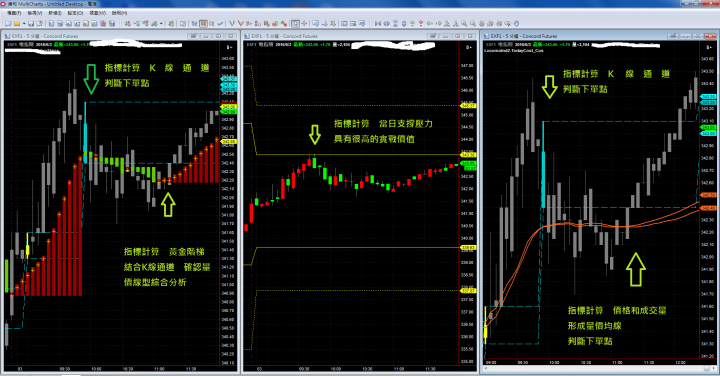Click the MultiCharts application icon in title bar

4,4
